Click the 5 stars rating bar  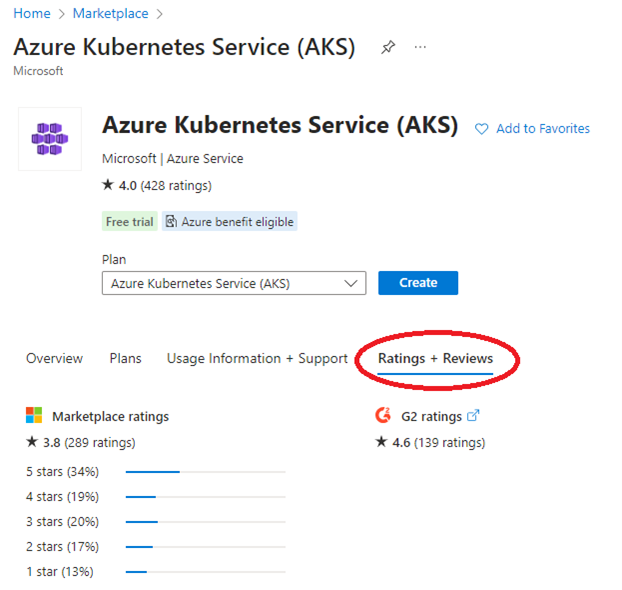click(205, 471)
